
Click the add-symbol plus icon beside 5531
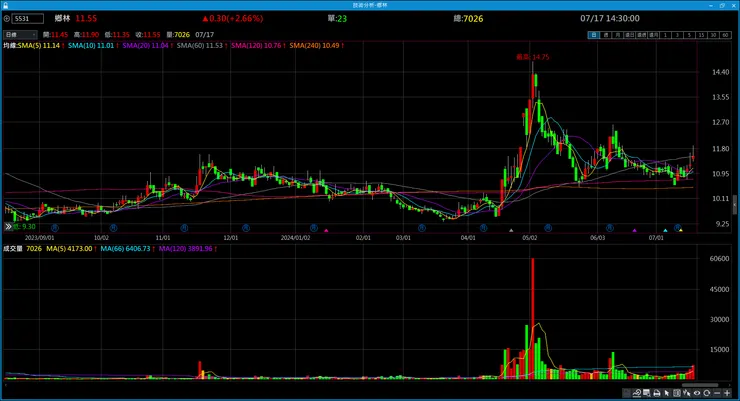point(7,19)
